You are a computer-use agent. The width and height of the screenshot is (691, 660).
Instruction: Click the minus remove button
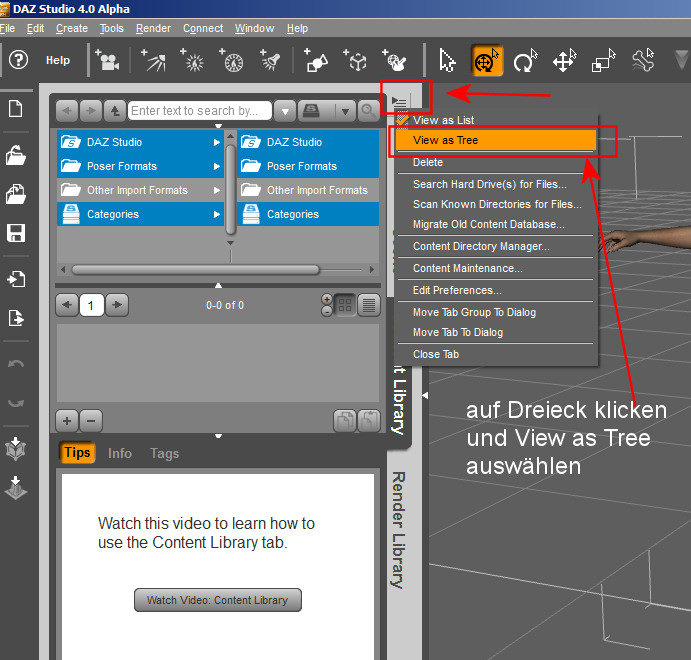(91, 421)
